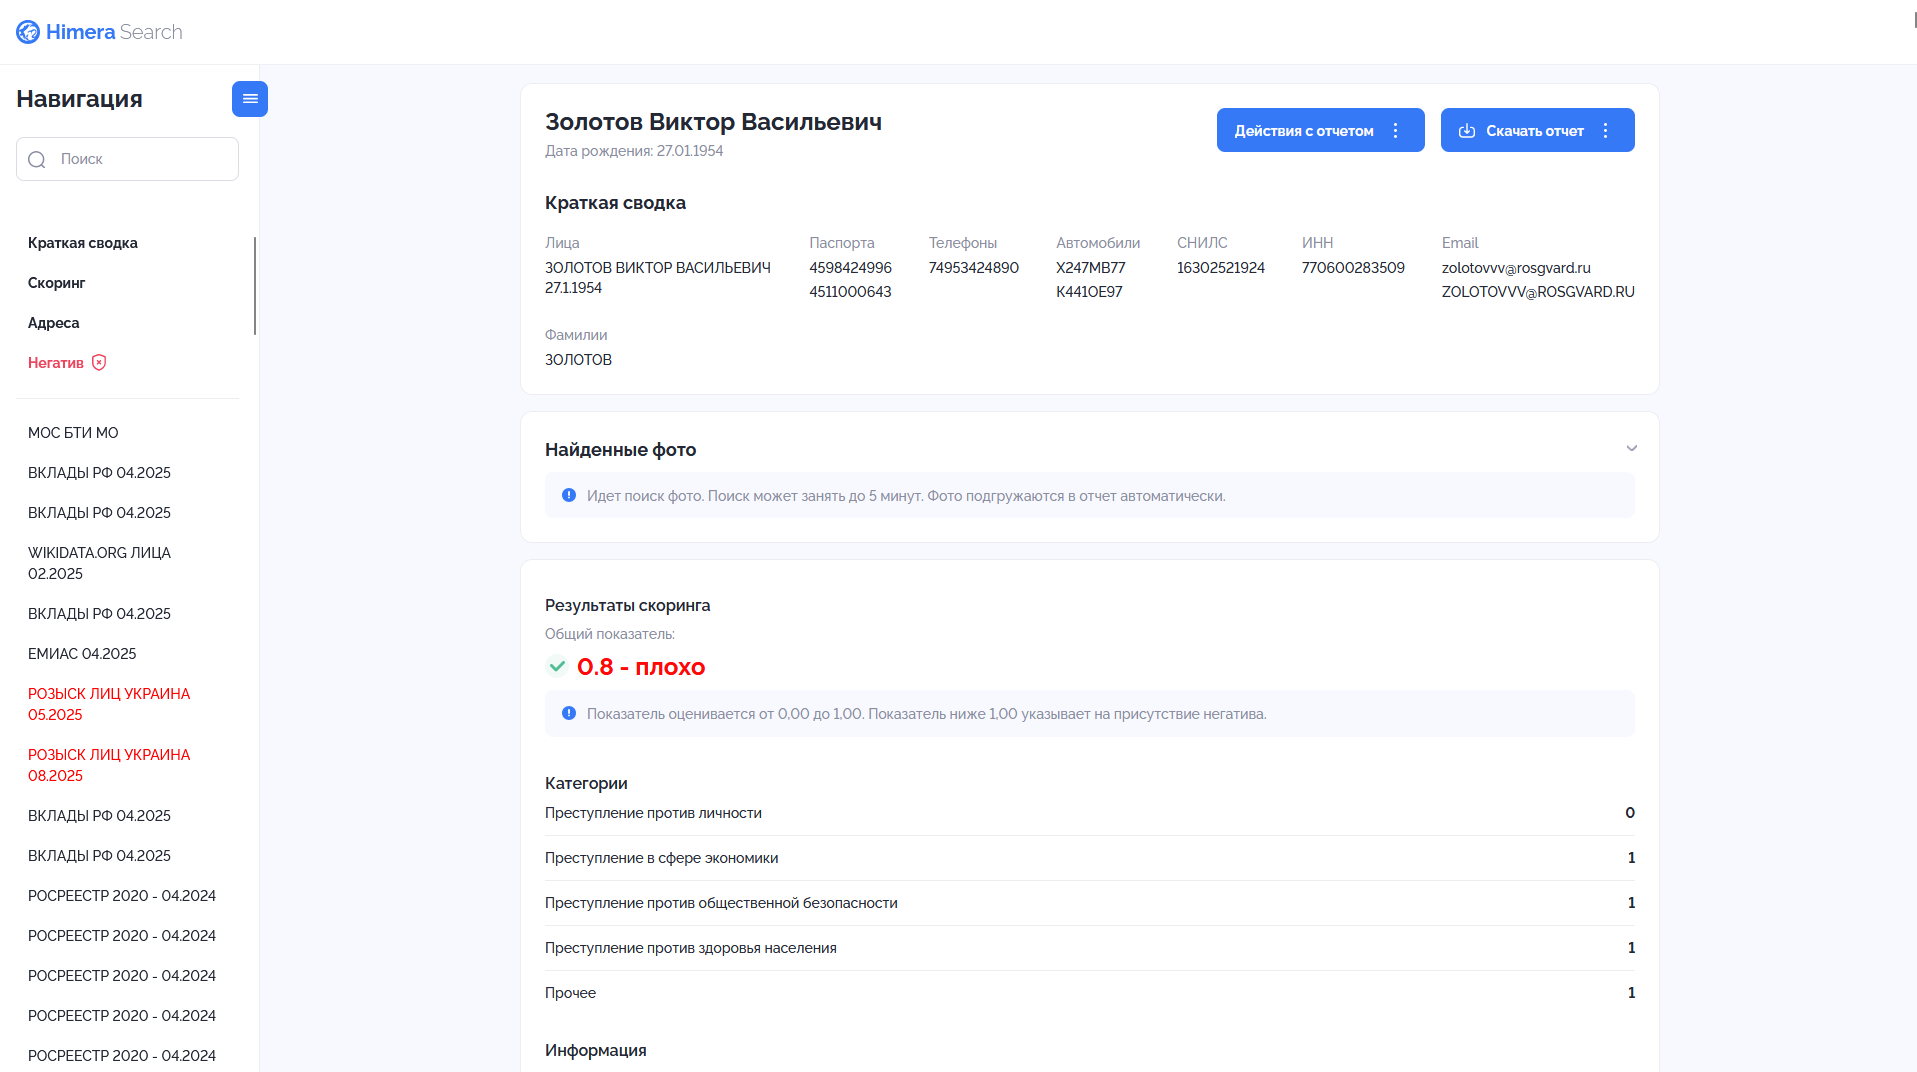Click email zolotovvv@rosgvard.ru
The image size is (1917, 1072).
pyautogui.click(x=1516, y=268)
